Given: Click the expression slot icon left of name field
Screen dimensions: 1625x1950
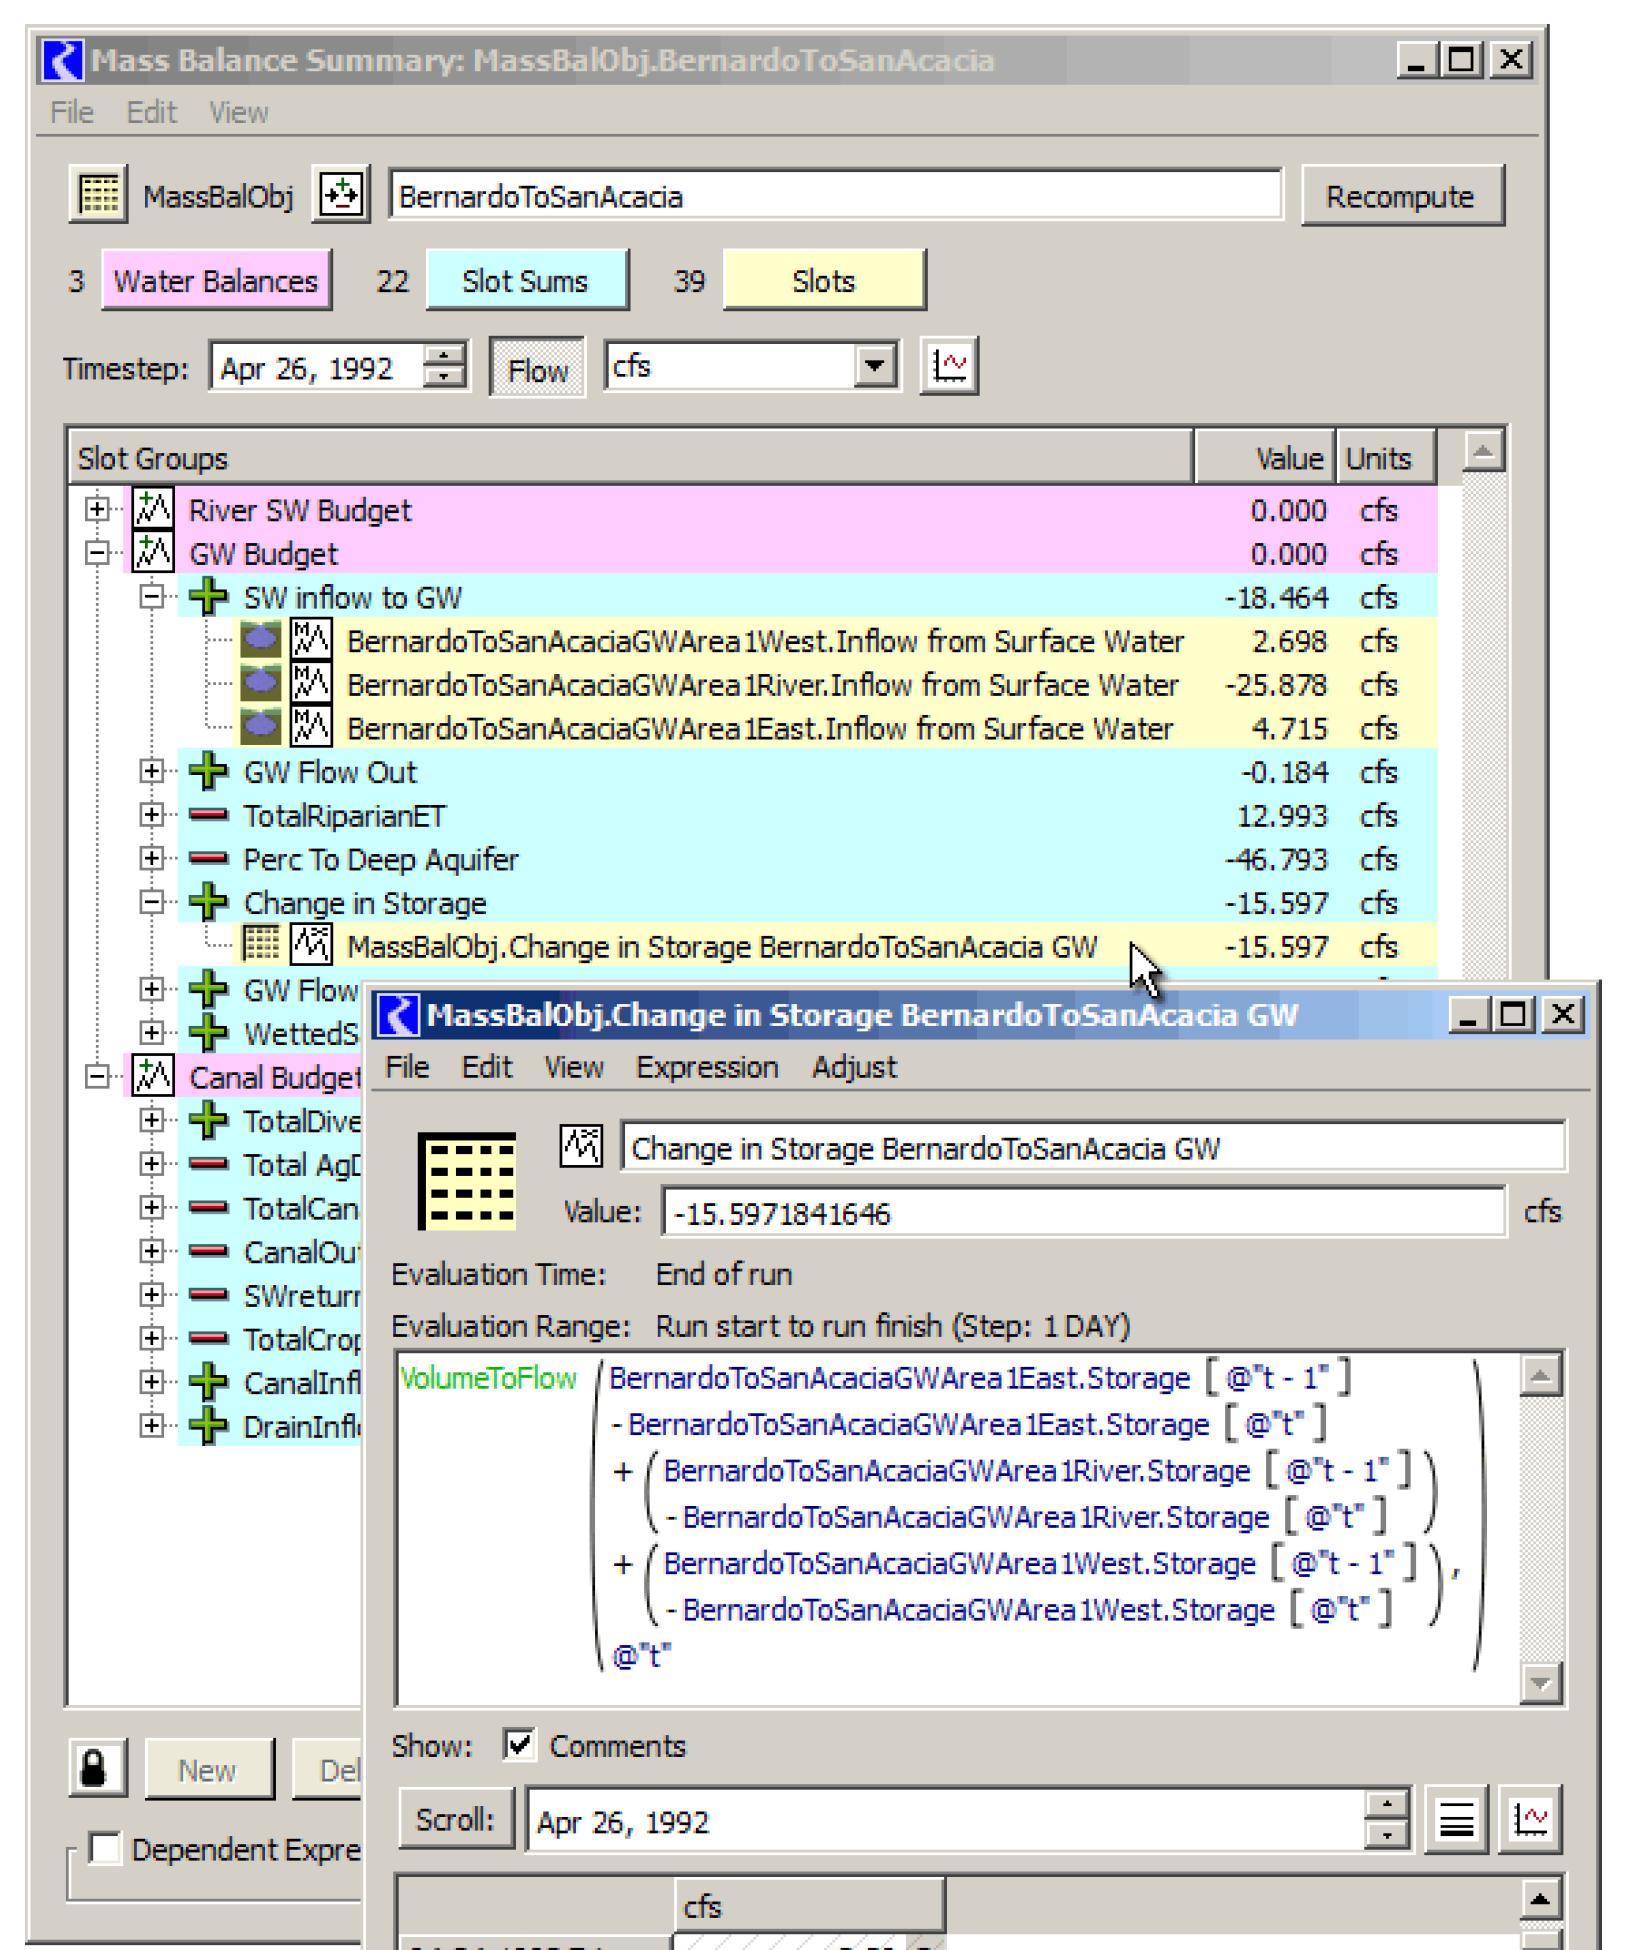Looking at the screenshot, I should click(x=581, y=1146).
